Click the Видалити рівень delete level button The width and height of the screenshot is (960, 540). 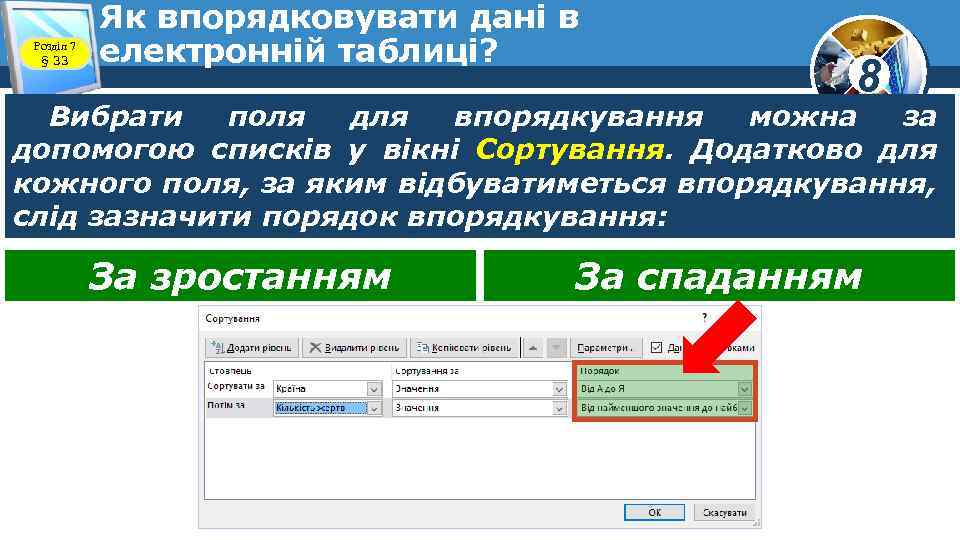tap(355, 348)
